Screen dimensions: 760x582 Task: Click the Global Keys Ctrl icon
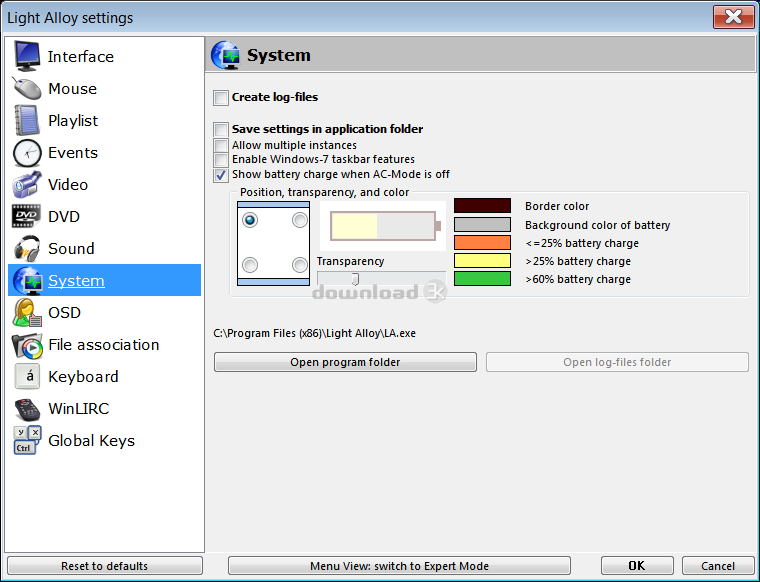27,440
